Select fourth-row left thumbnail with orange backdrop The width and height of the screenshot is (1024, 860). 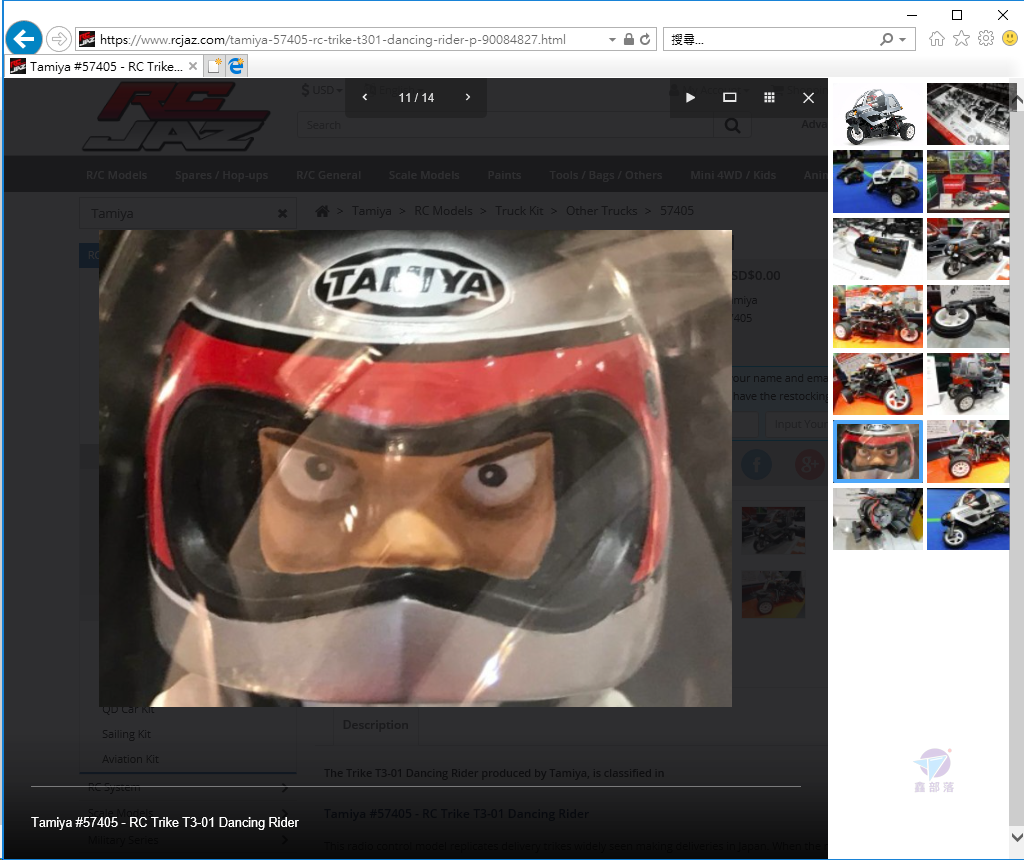[878, 317]
